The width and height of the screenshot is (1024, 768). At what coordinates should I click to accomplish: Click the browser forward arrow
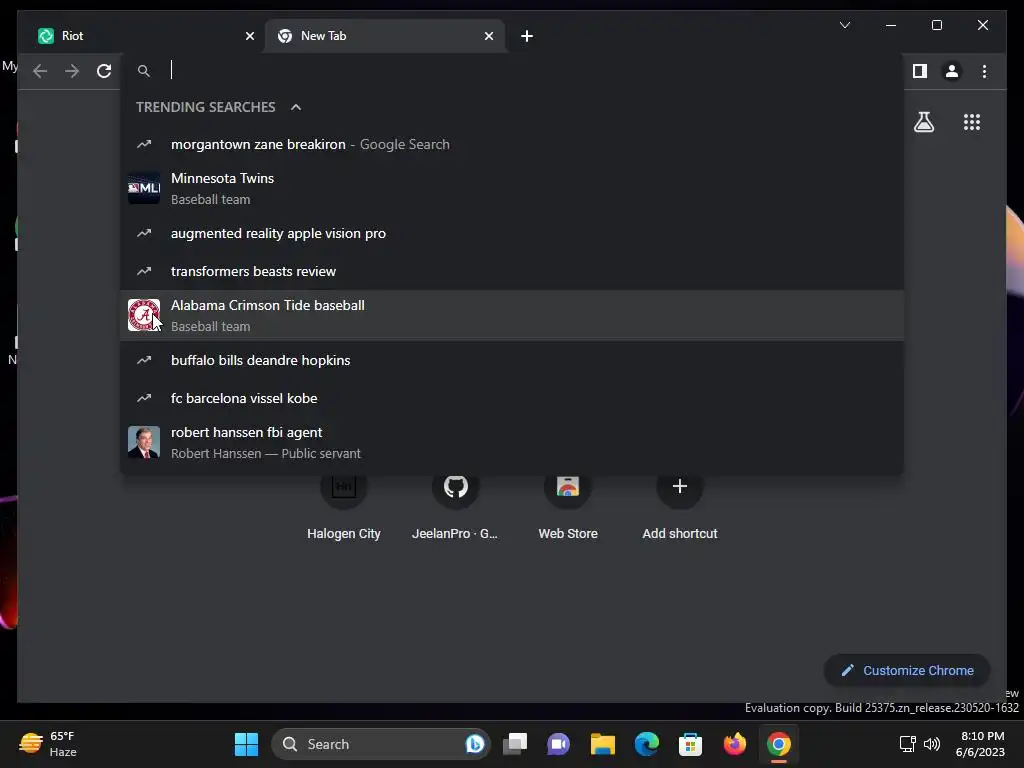pyautogui.click(x=72, y=71)
